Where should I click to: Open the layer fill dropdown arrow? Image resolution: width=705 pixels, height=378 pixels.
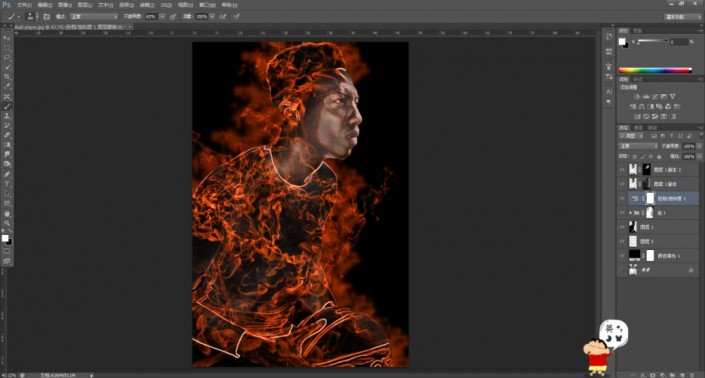point(699,156)
